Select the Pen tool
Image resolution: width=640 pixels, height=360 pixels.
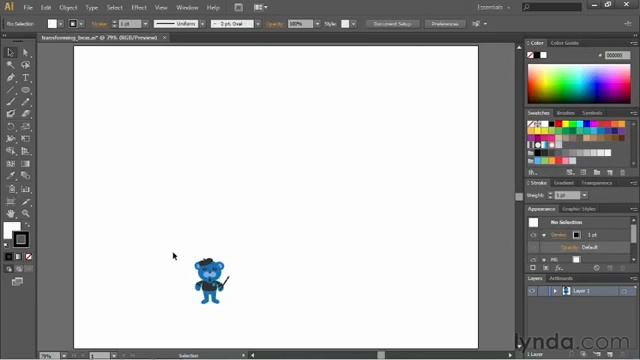click(x=11, y=78)
